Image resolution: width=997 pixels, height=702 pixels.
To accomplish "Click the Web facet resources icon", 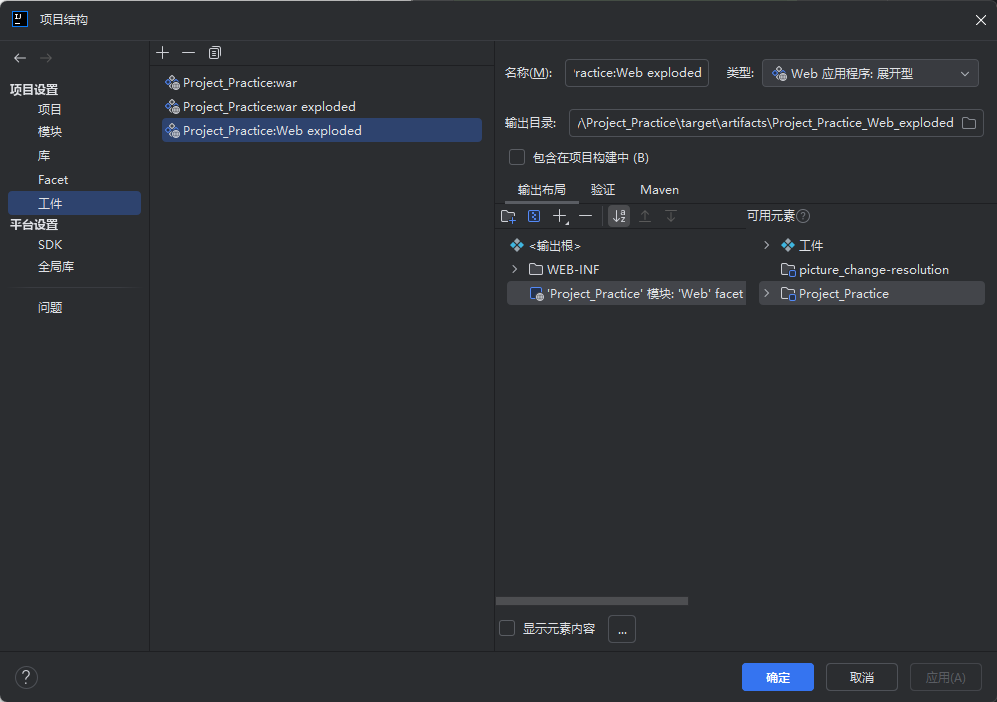I will pyautogui.click(x=537, y=294).
